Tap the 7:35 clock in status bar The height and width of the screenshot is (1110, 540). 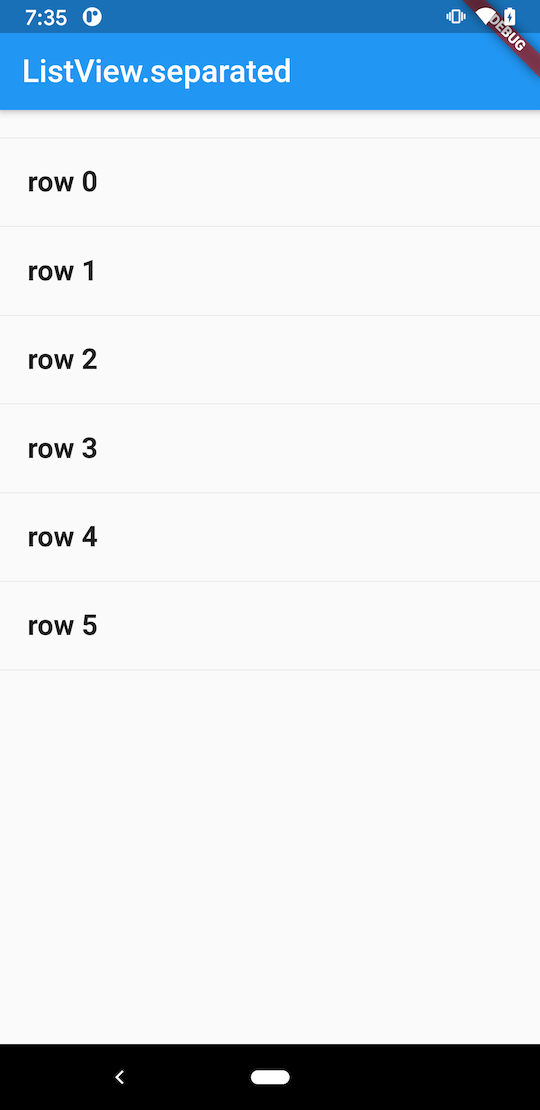[x=46, y=18]
